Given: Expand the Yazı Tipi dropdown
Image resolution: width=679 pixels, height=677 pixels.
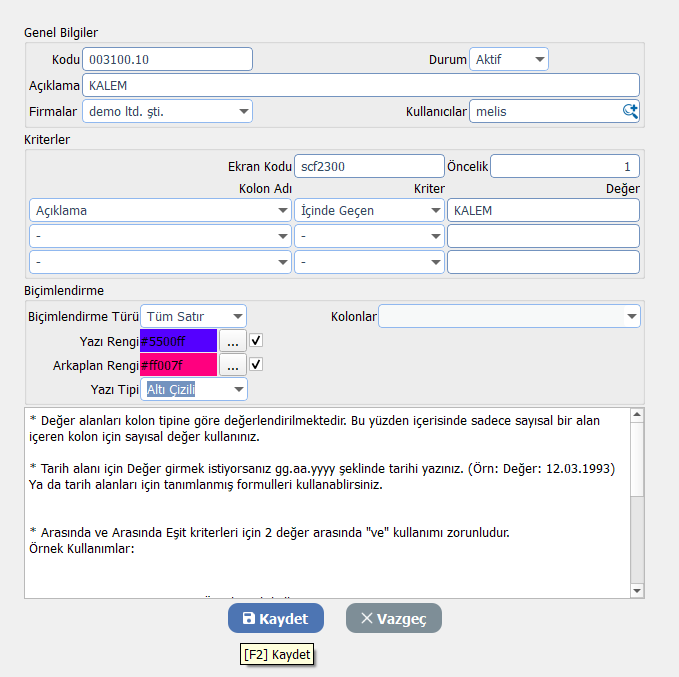Looking at the screenshot, I should click(194, 389).
